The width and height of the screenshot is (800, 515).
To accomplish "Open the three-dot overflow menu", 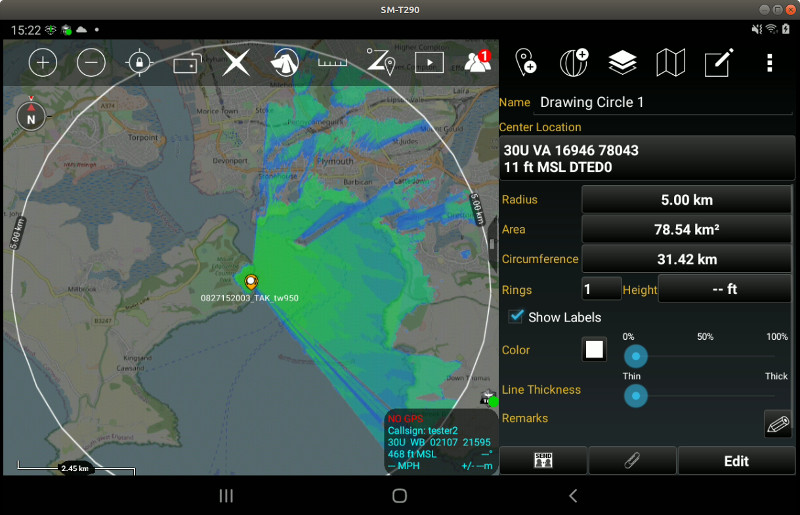I will tap(769, 63).
